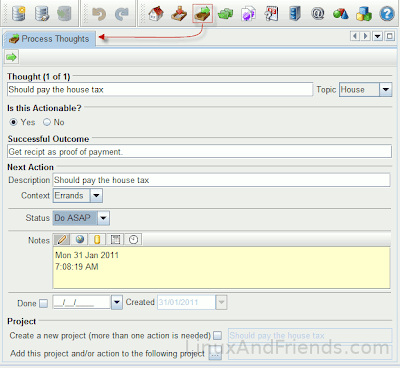Click the Undo arrow icon
This screenshot has height=368, width=400.
coord(99,14)
